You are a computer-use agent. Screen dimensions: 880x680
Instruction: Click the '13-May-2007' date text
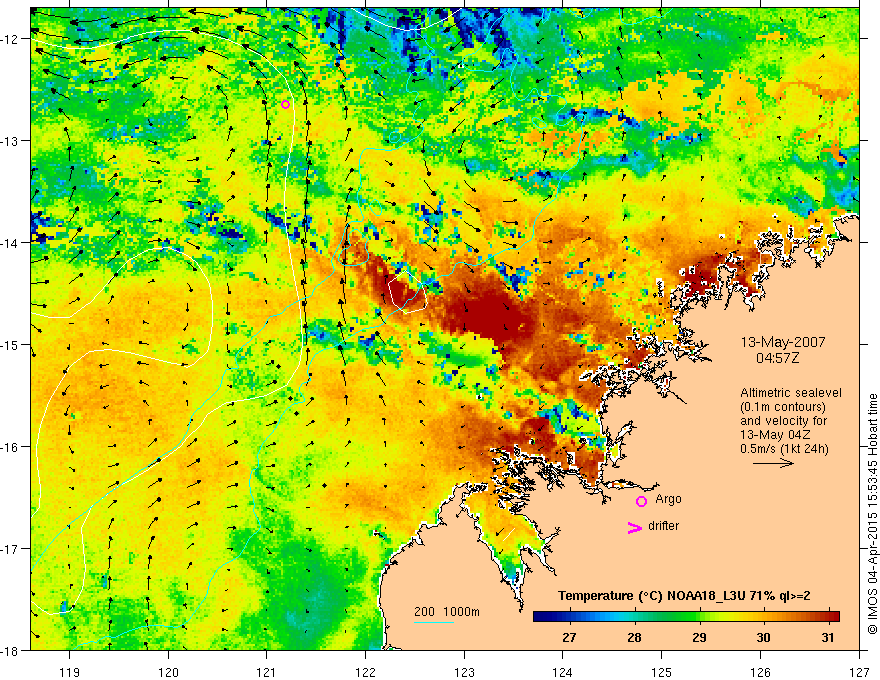coord(783,342)
